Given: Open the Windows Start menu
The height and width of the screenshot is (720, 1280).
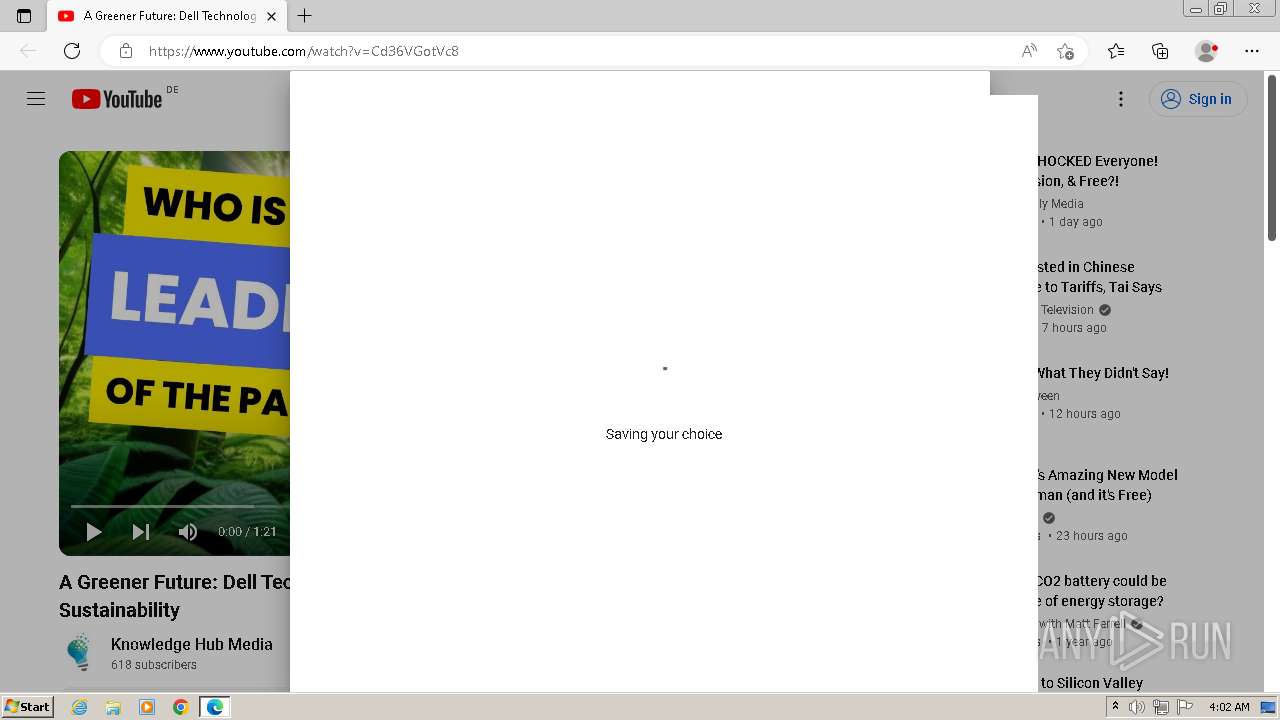Looking at the screenshot, I should click(x=27, y=707).
